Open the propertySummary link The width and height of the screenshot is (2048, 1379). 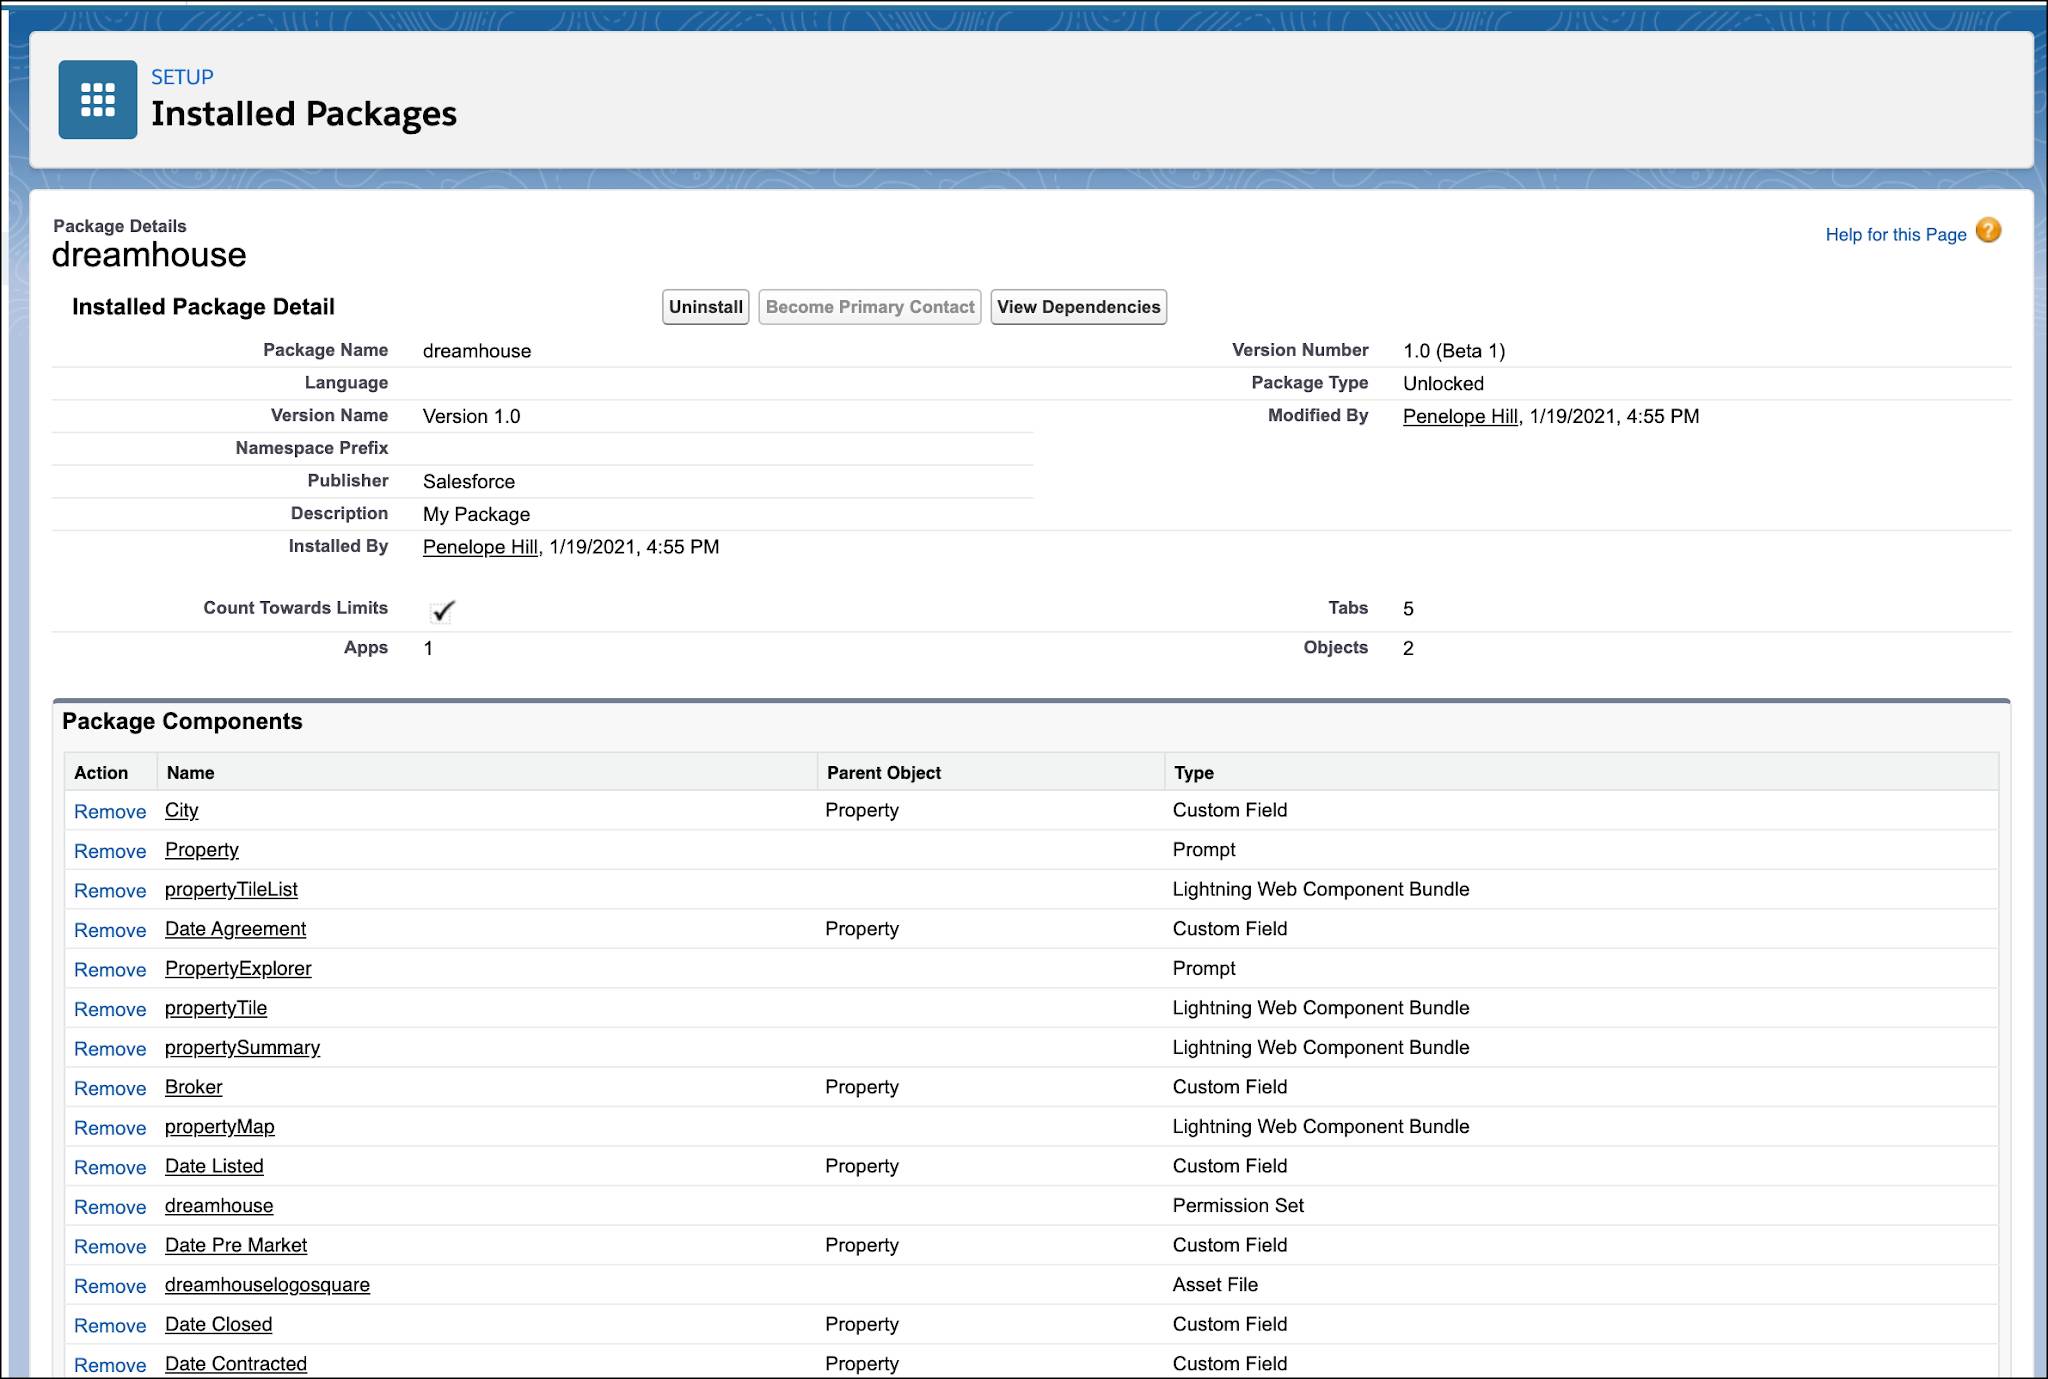(242, 1048)
